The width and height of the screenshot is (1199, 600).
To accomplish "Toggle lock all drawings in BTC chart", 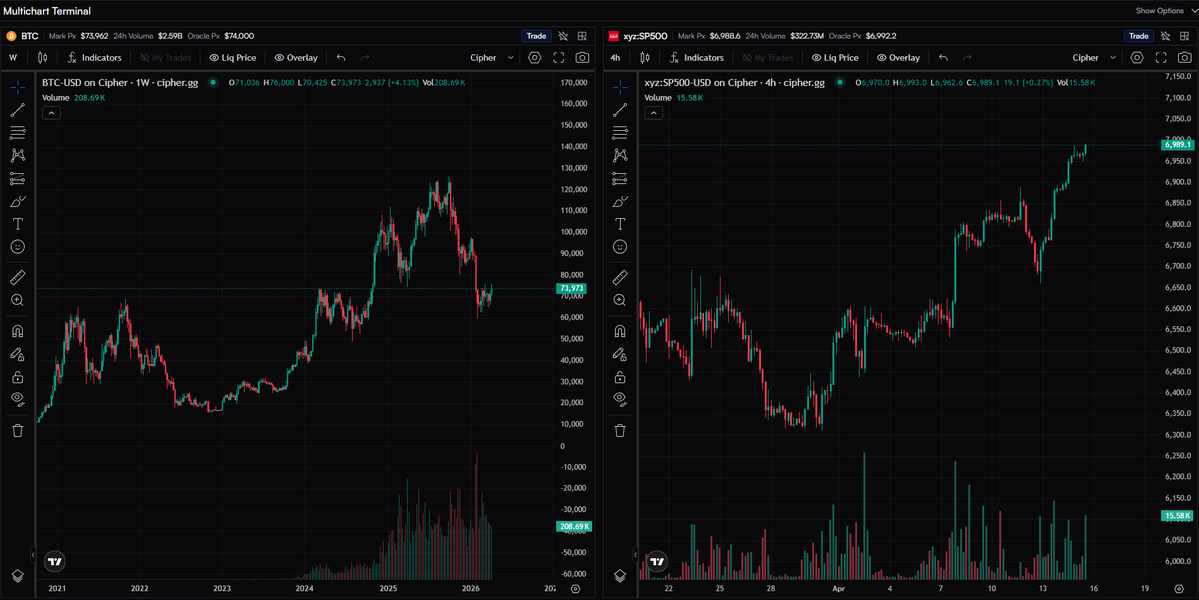I will (x=18, y=377).
